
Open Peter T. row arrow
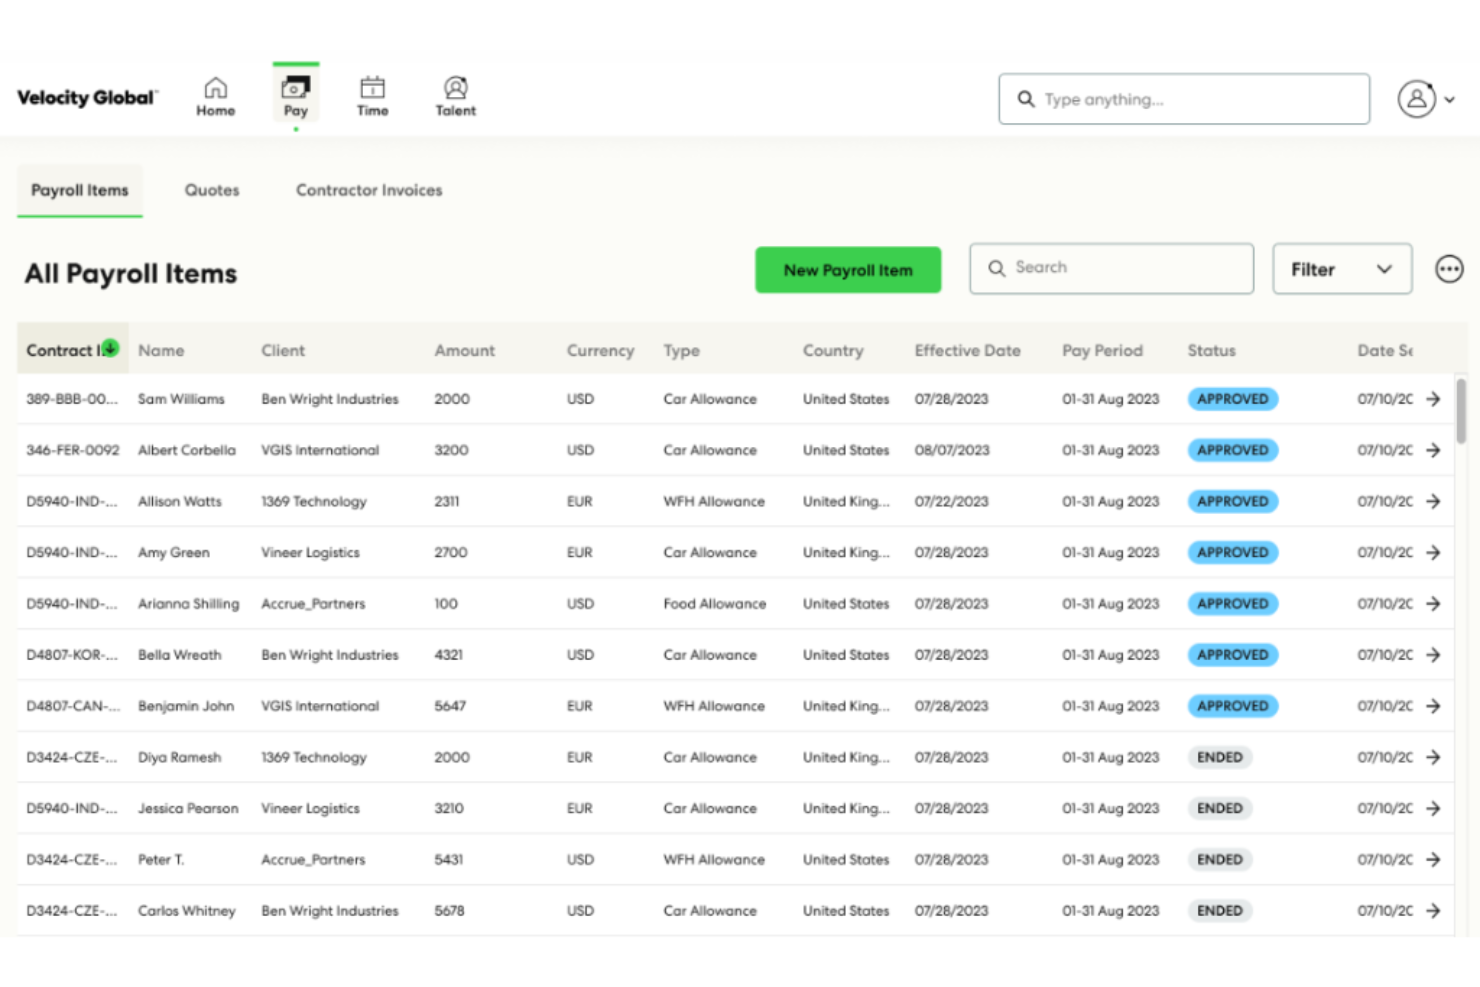[1433, 859]
